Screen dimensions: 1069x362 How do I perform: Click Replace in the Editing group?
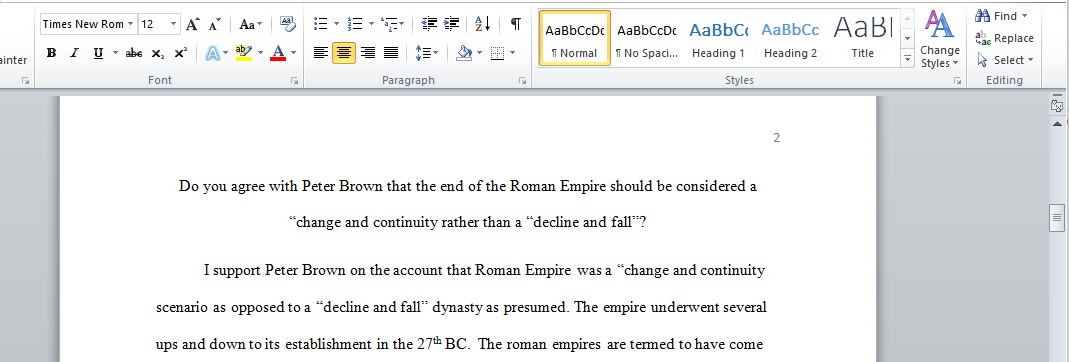pos(1004,38)
